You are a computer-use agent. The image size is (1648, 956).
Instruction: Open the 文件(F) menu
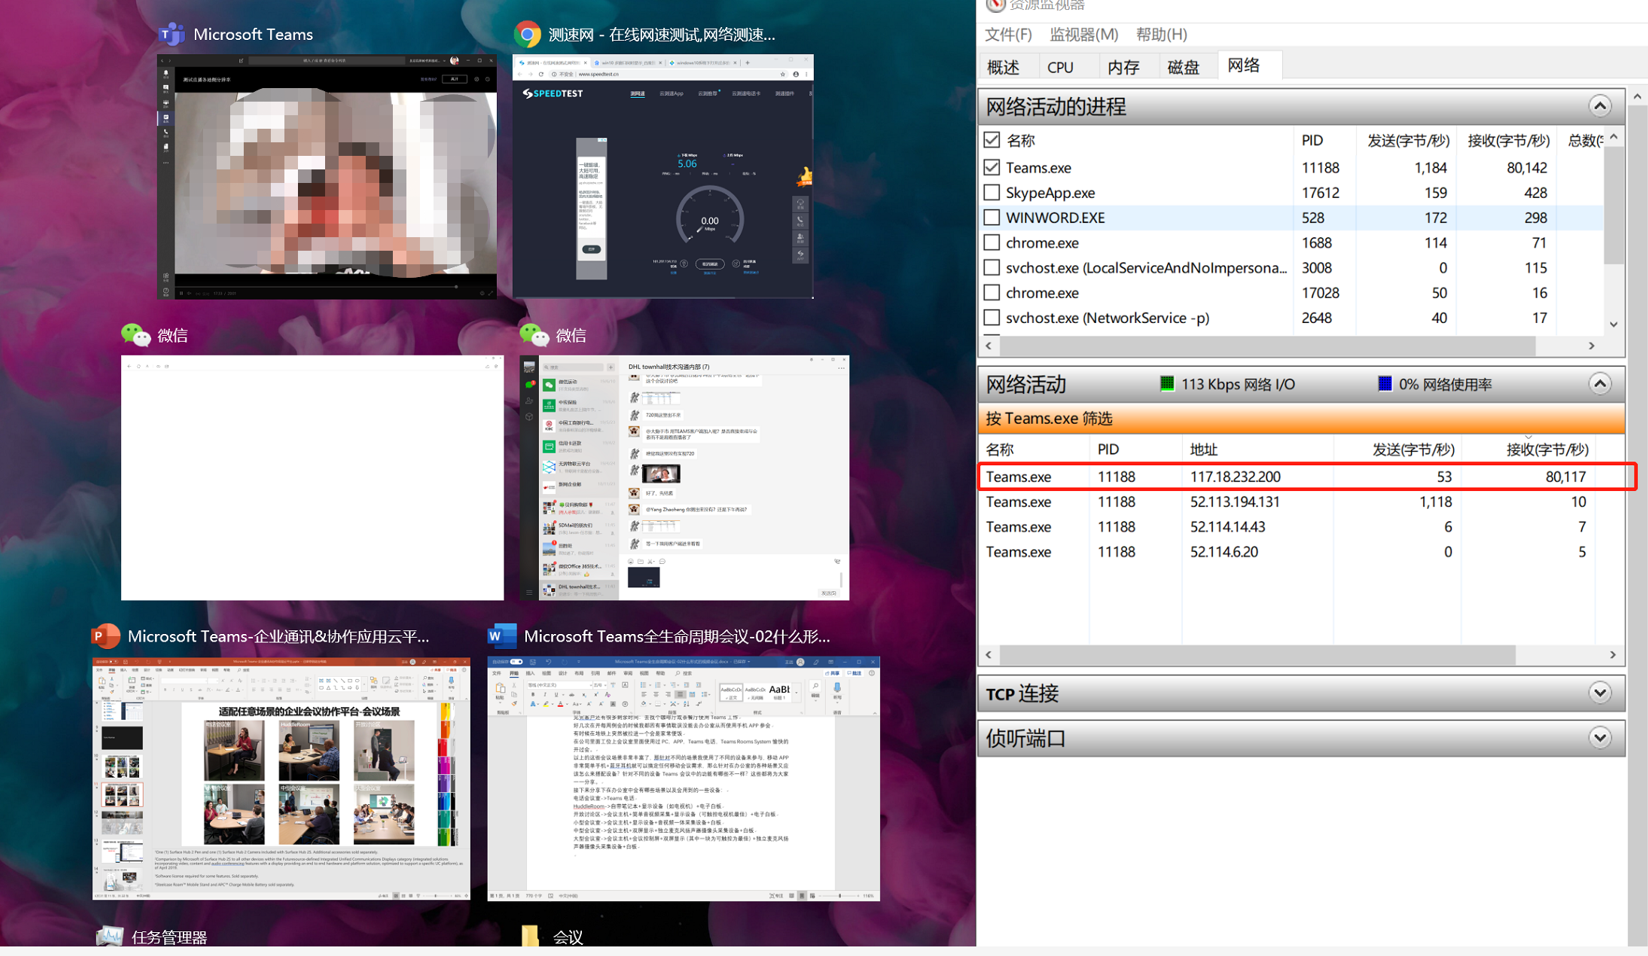click(1008, 34)
